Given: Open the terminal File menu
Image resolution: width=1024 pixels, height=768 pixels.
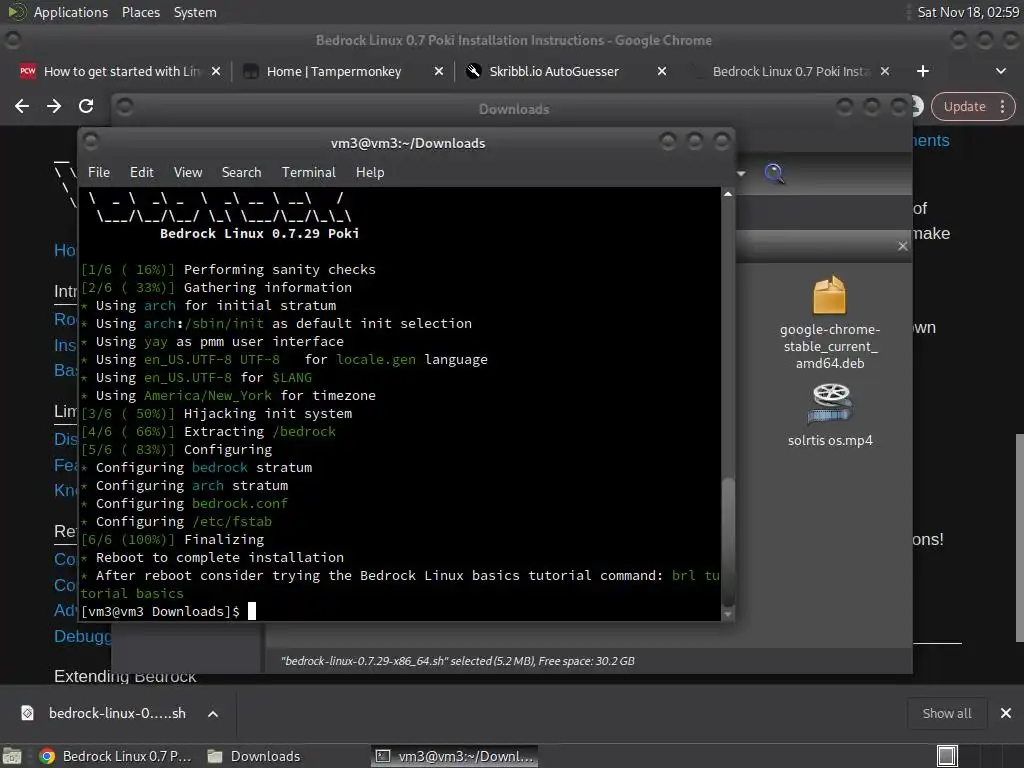Looking at the screenshot, I should click(x=99, y=172).
